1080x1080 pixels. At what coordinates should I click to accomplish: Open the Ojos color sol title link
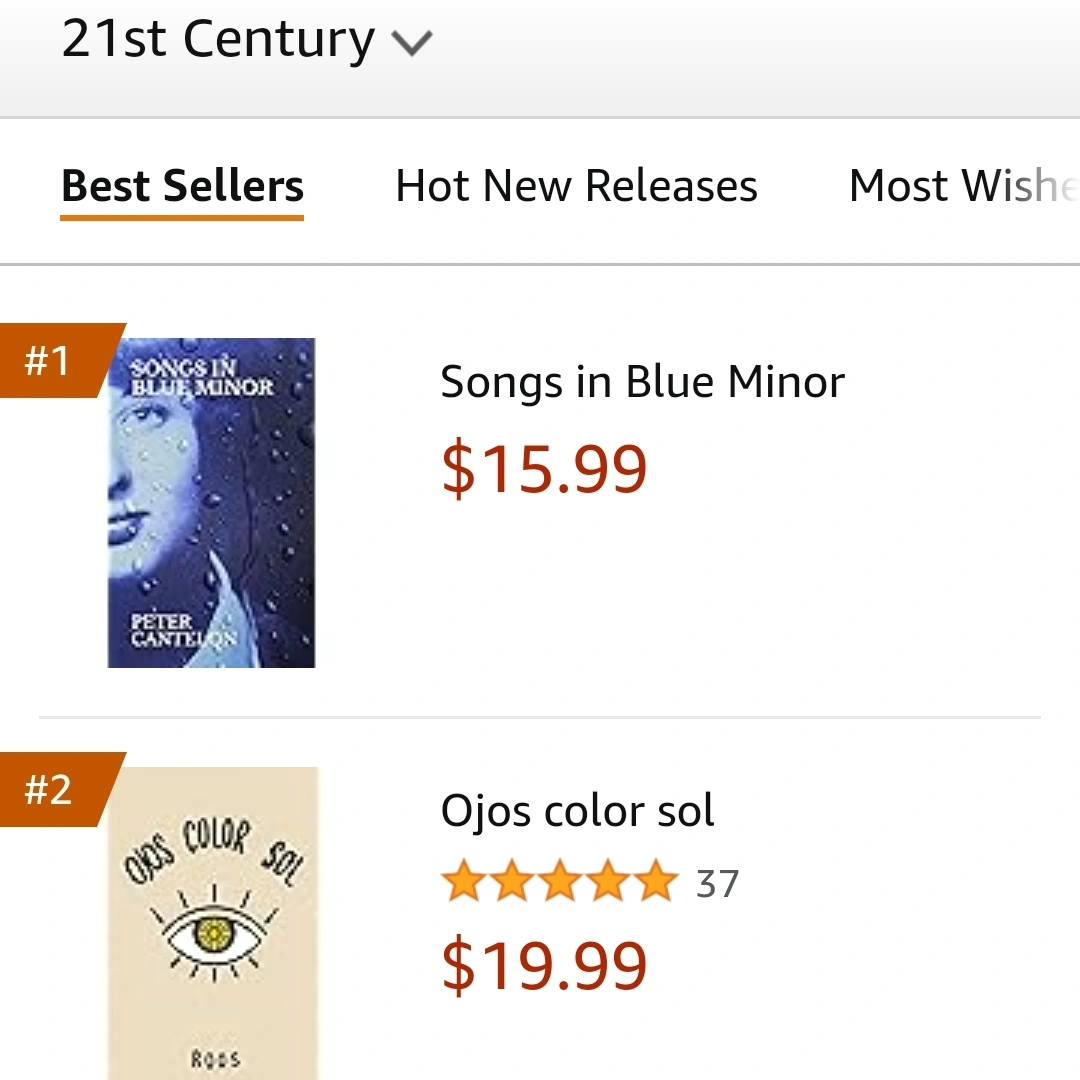coord(577,811)
